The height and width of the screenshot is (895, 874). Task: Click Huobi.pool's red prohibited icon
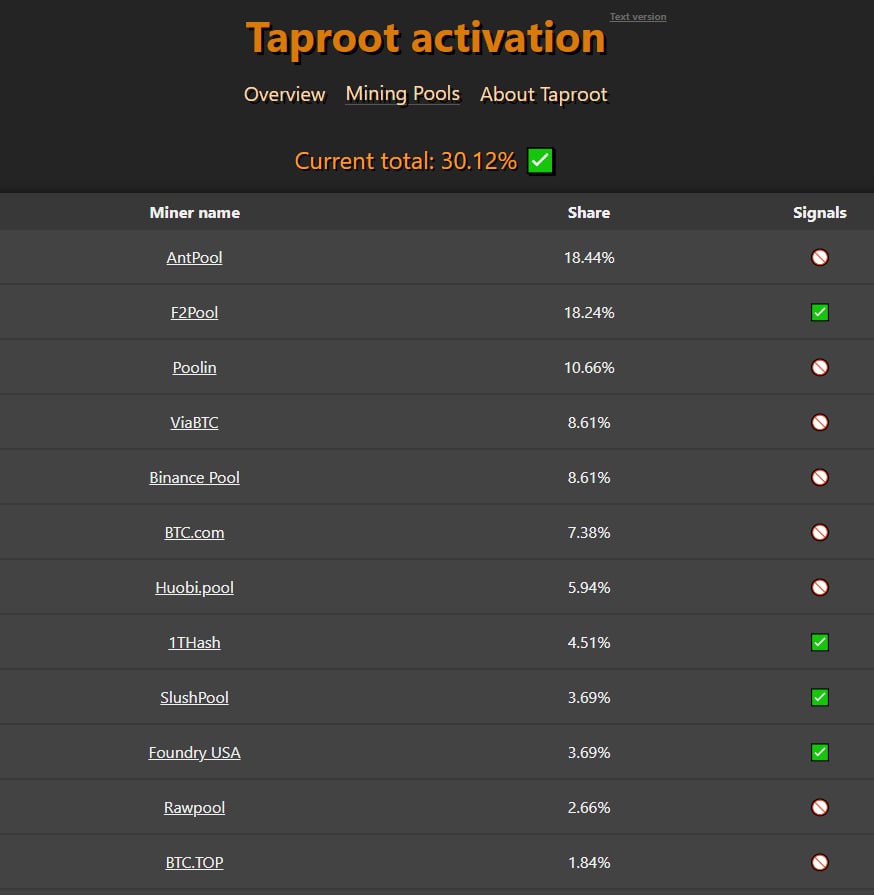(820, 588)
